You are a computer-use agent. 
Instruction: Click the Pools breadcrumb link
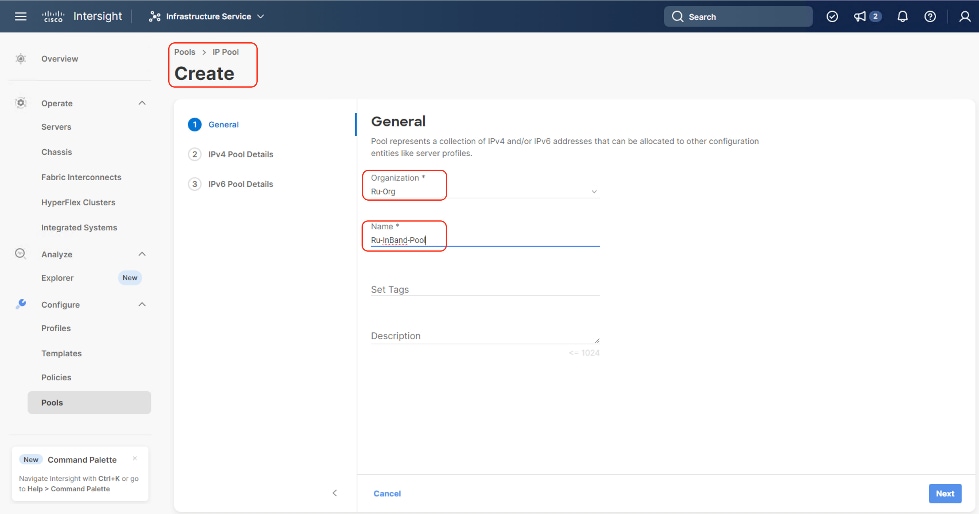185,52
